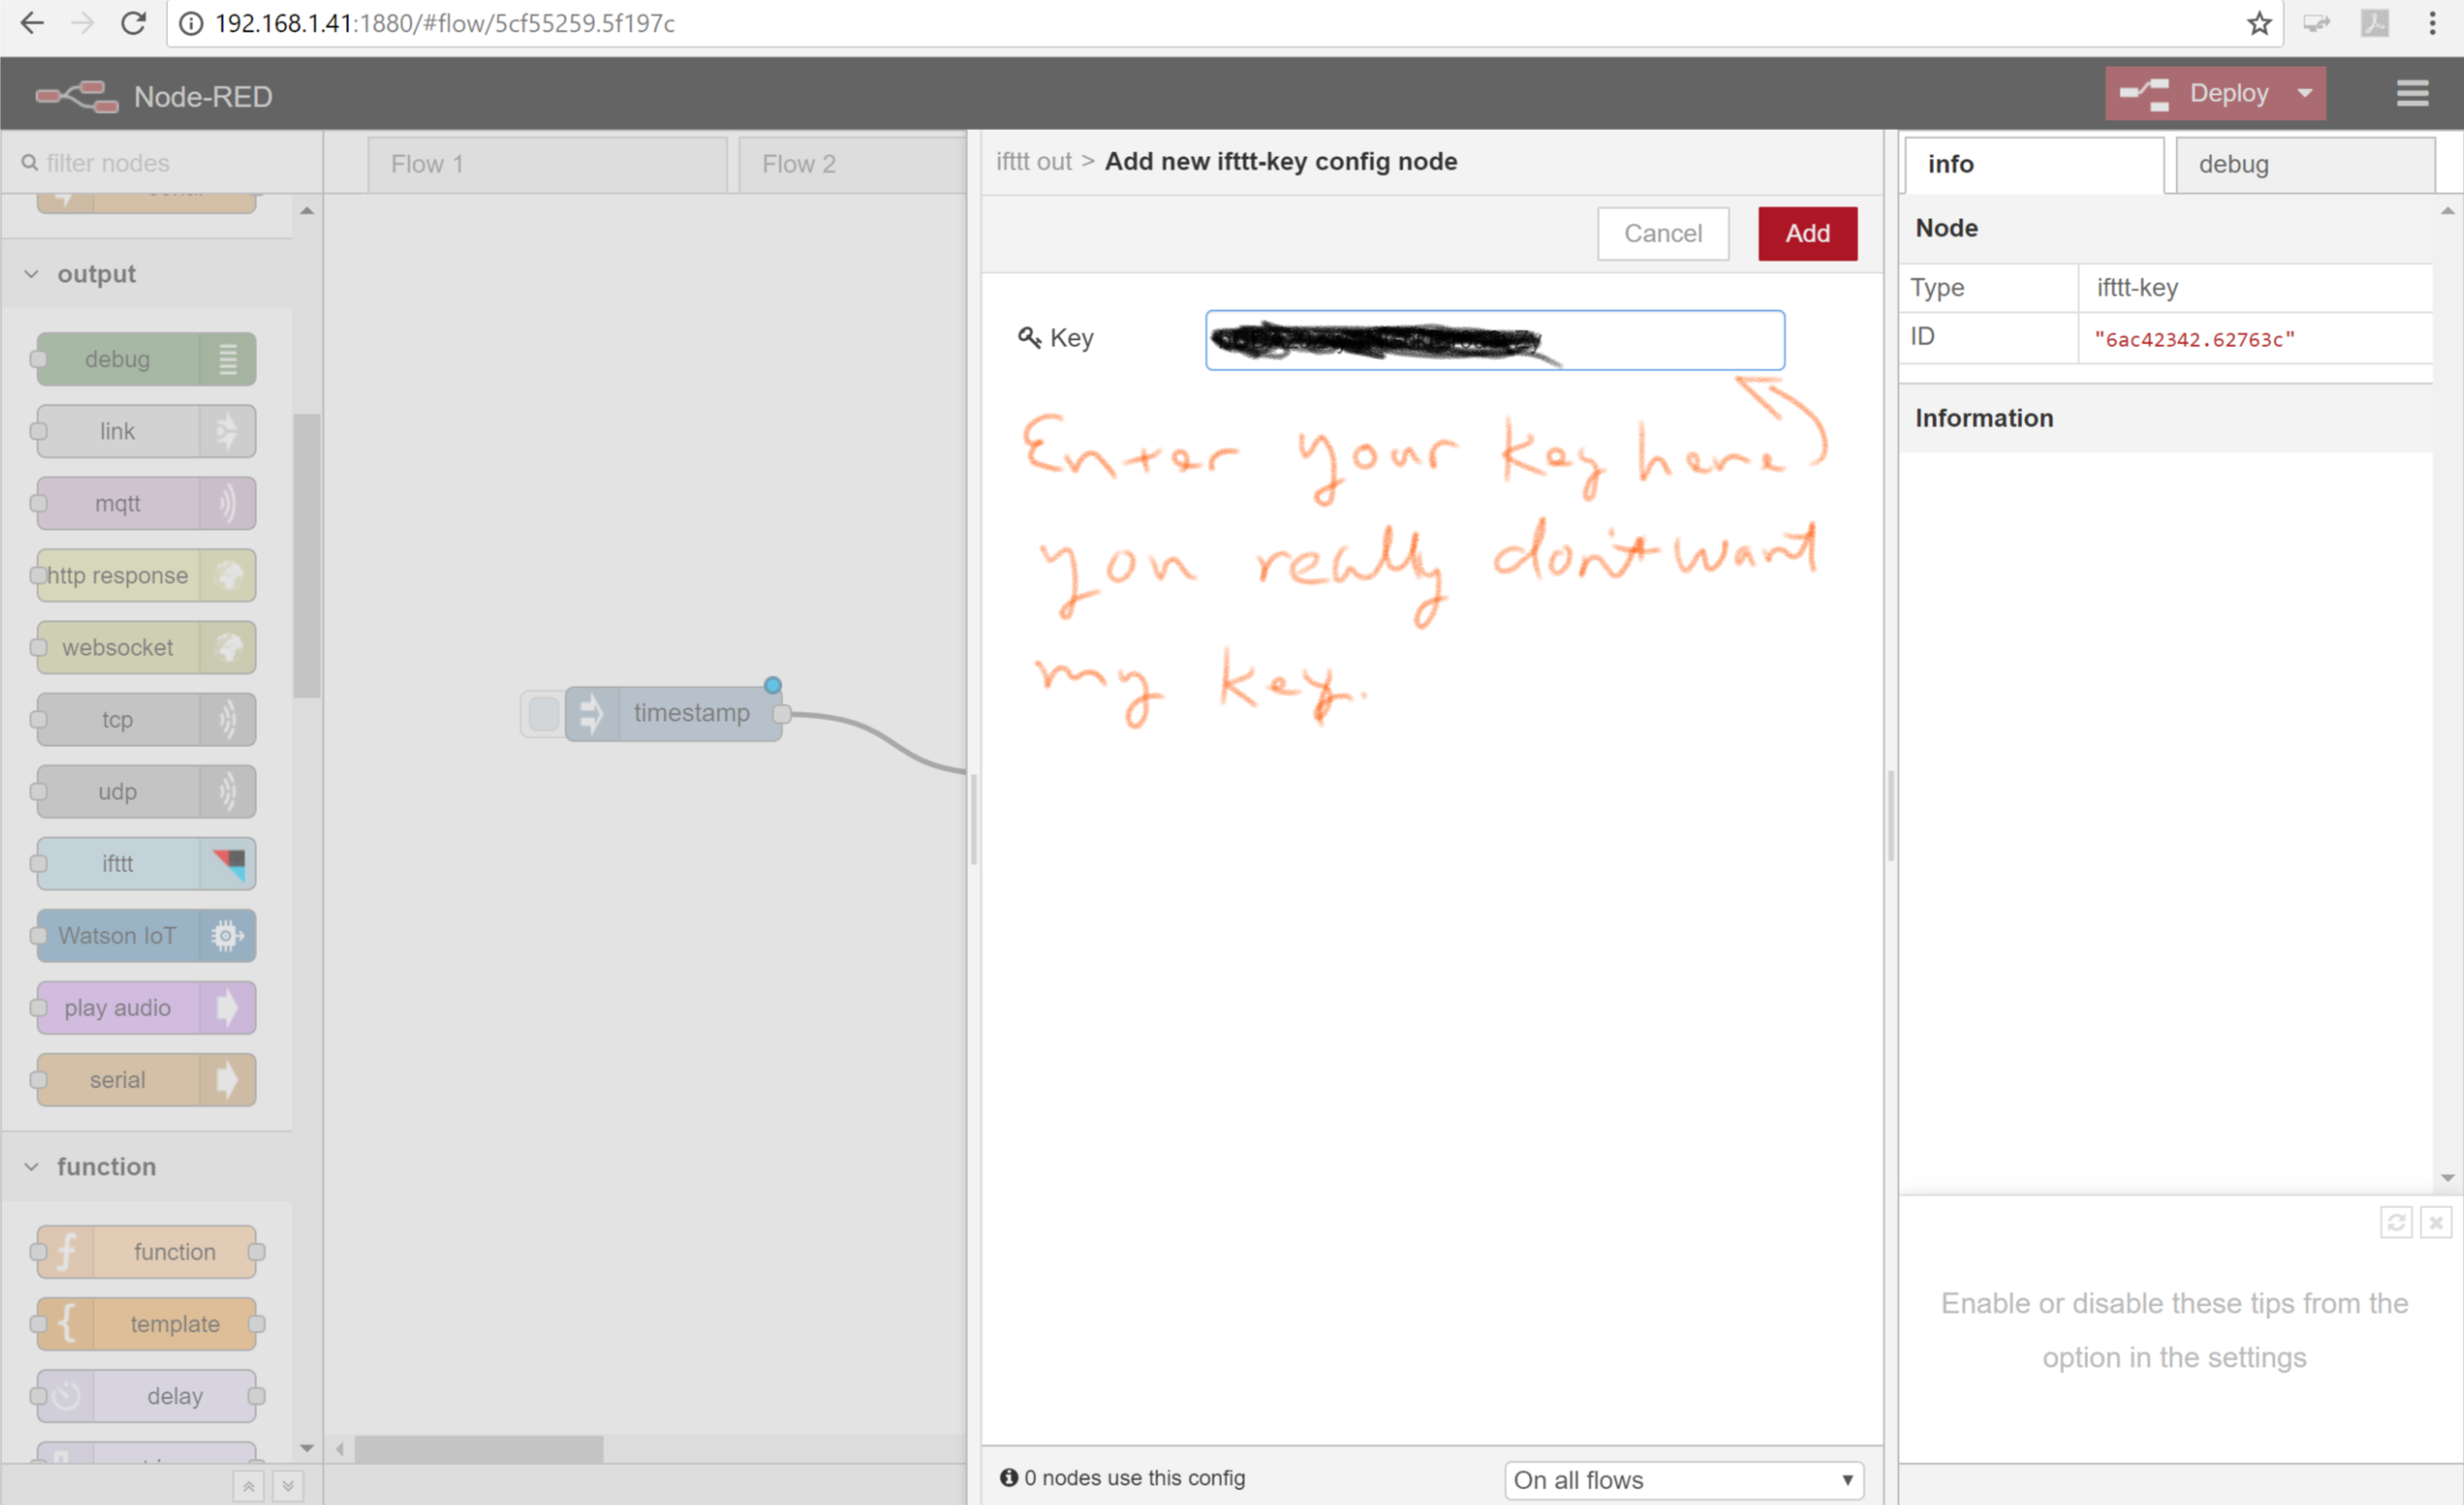2464x1505 pixels.
Task: Open the info sidebar tab
Action: 2034,164
